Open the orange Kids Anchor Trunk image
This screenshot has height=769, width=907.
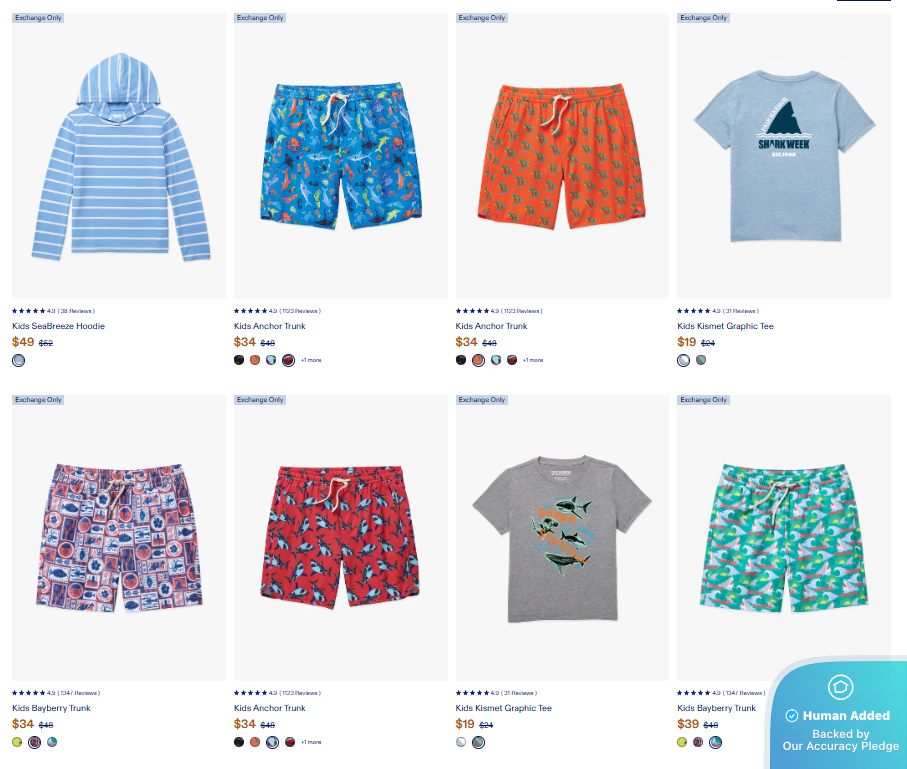click(562, 156)
